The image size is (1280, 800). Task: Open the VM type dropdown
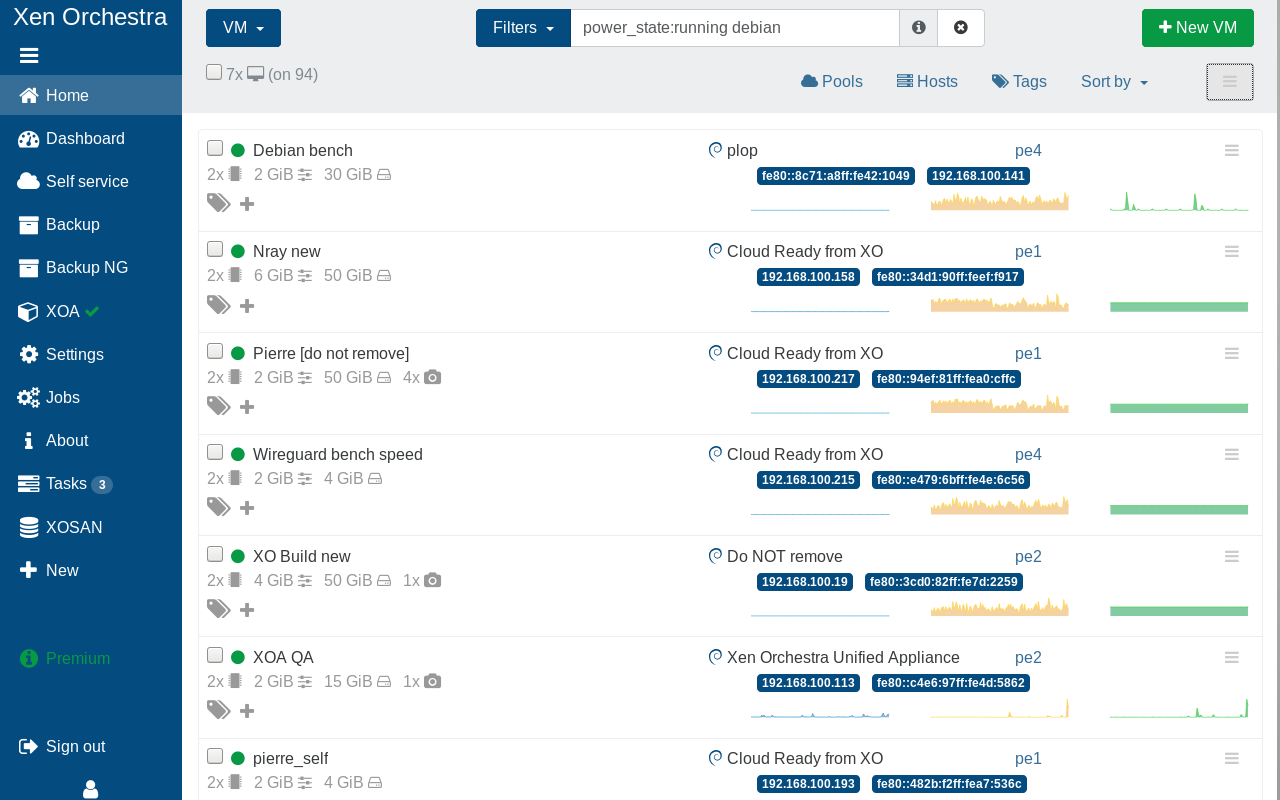[x=242, y=27]
